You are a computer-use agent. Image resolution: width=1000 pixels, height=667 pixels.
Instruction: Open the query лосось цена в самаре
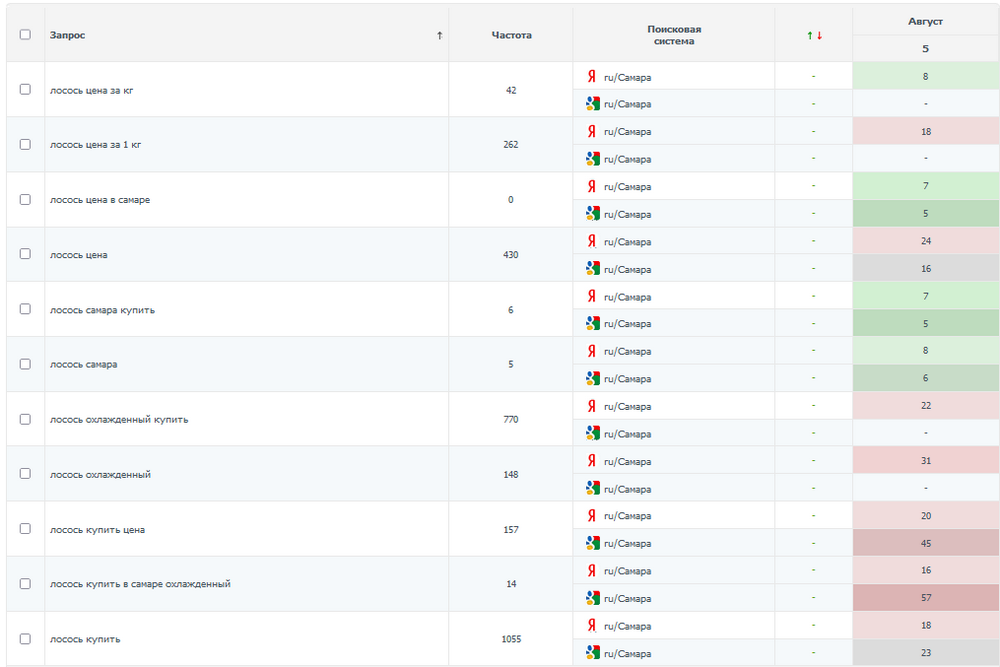tap(100, 200)
